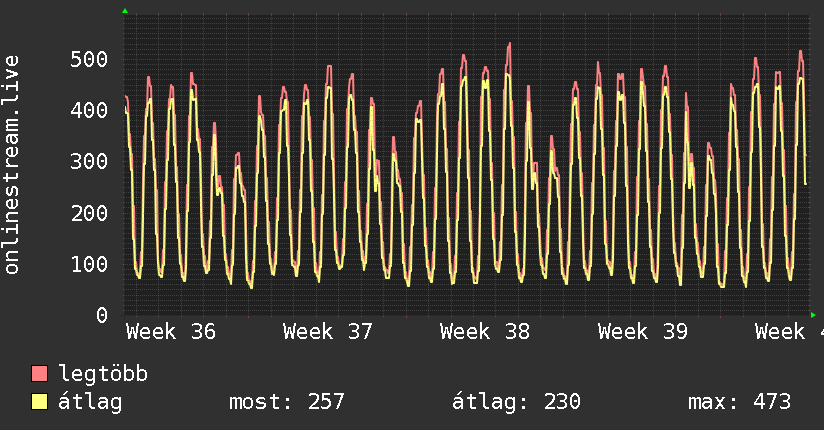Click the yellow átlag legend color swatch
Viewport: 824px width, 430px height.
tap(39, 402)
